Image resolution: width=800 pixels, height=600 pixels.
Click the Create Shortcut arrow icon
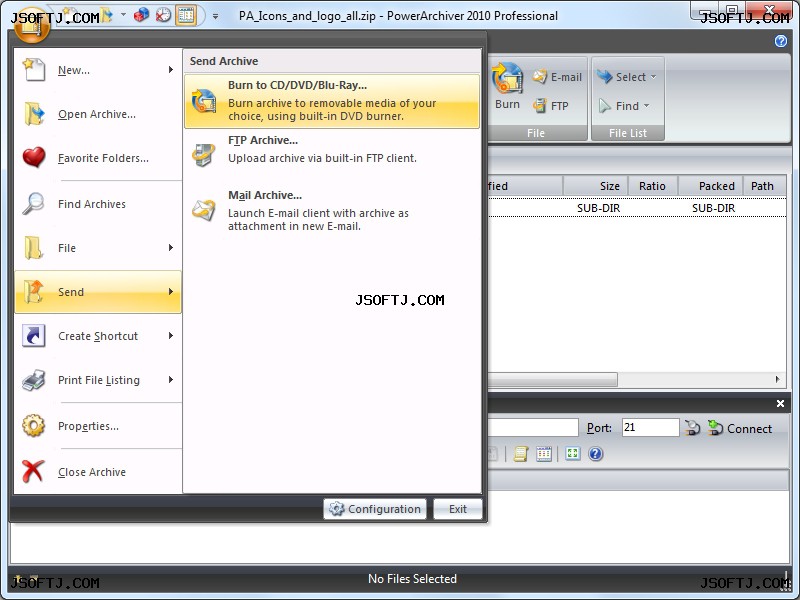pyautogui.click(x=34, y=336)
